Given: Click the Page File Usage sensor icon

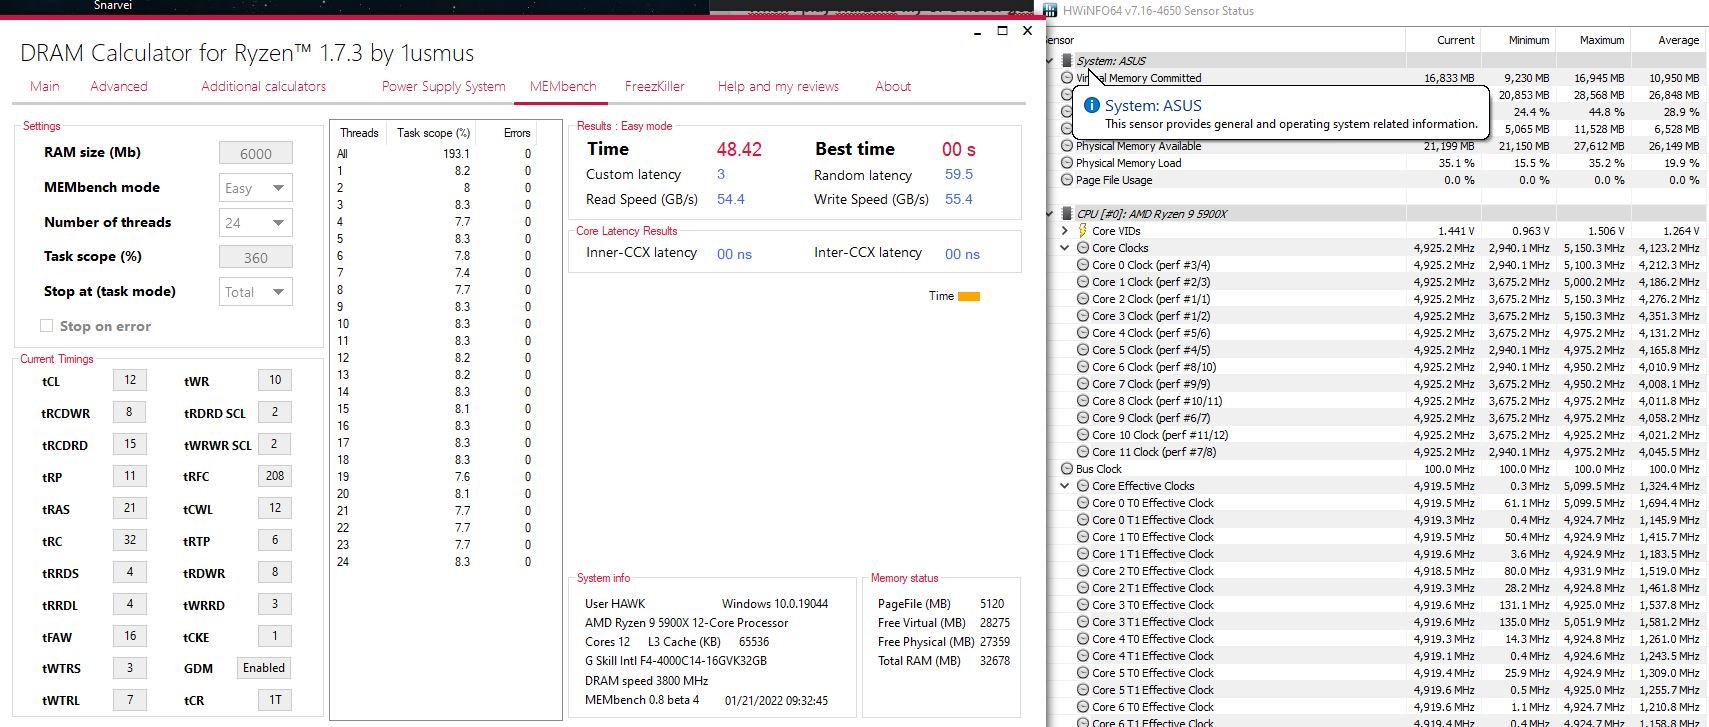Looking at the screenshot, I should pyautogui.click(x=1067, y=180).
